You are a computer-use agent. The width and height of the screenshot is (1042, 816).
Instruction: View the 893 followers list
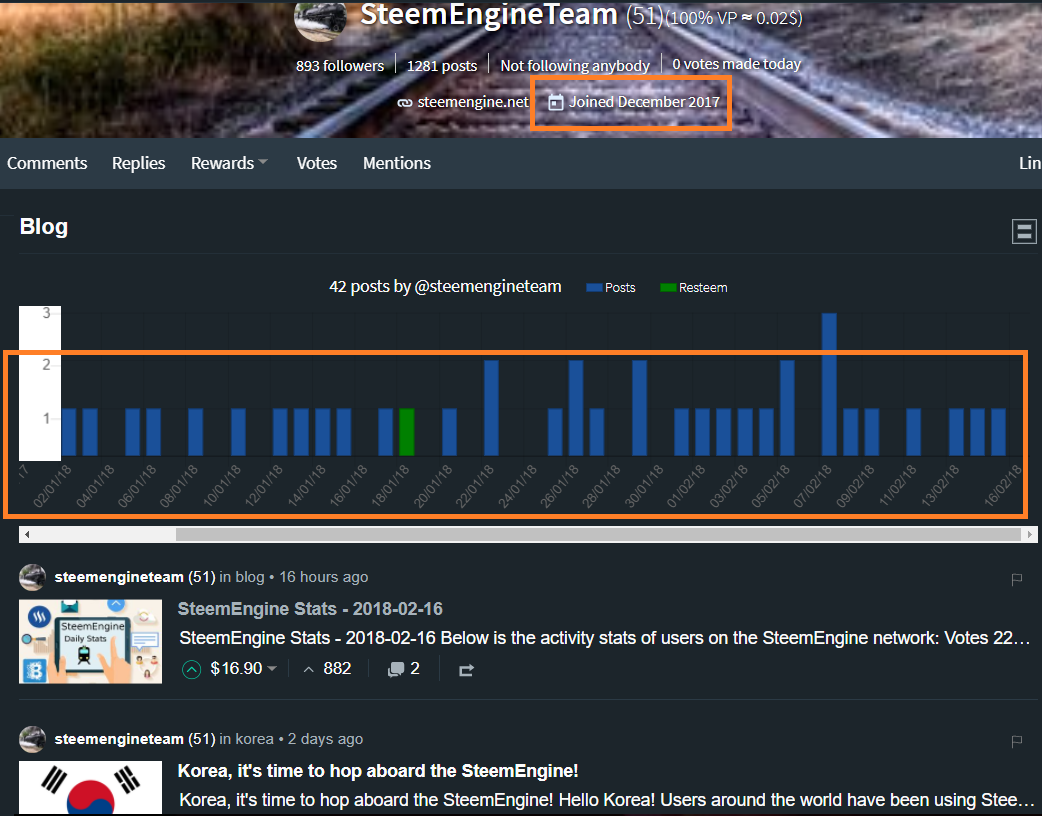tap(340, 66)
